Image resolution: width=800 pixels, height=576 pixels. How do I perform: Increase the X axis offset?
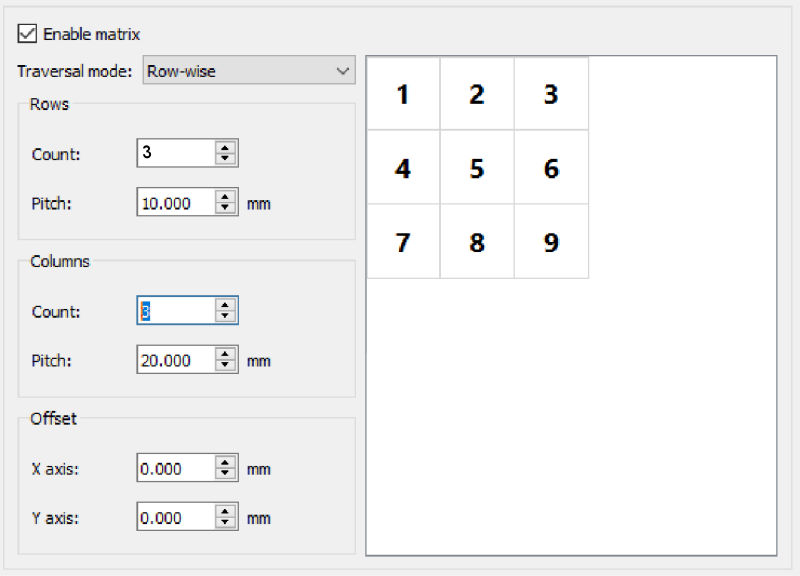(225, 461)
